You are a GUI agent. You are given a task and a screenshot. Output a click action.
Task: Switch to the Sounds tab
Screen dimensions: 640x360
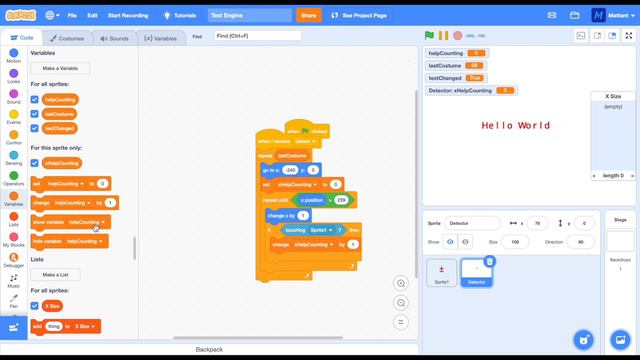point(114,38)
